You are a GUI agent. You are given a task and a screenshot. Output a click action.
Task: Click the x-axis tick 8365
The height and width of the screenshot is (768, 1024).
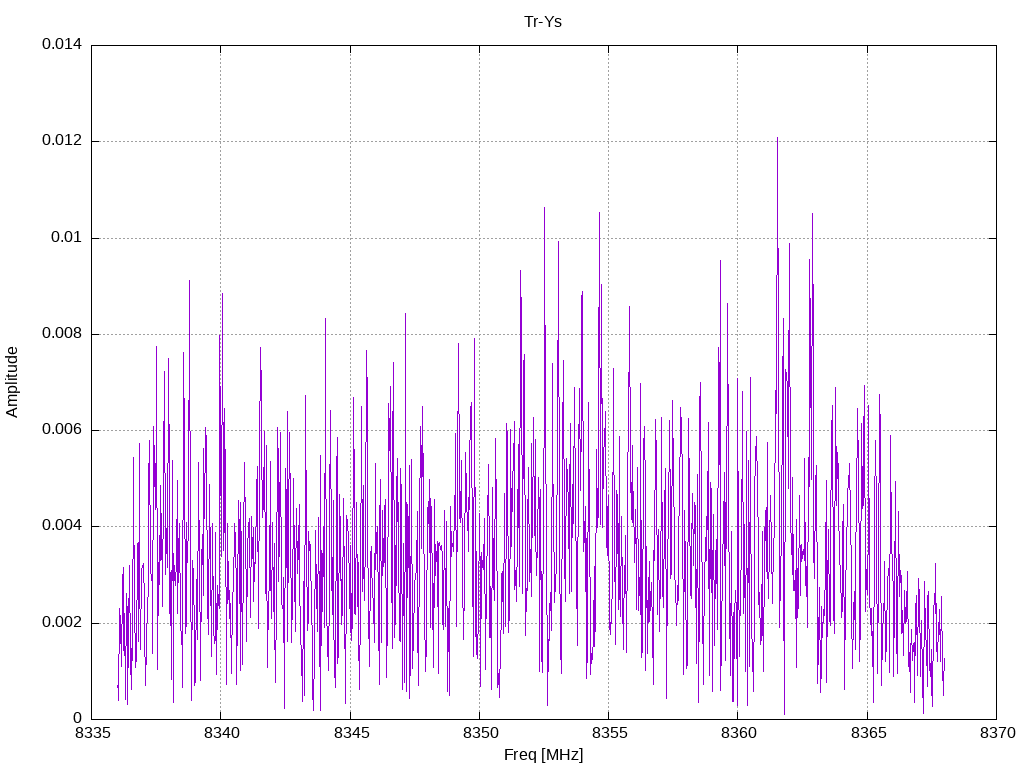click(x=869, y=733)
